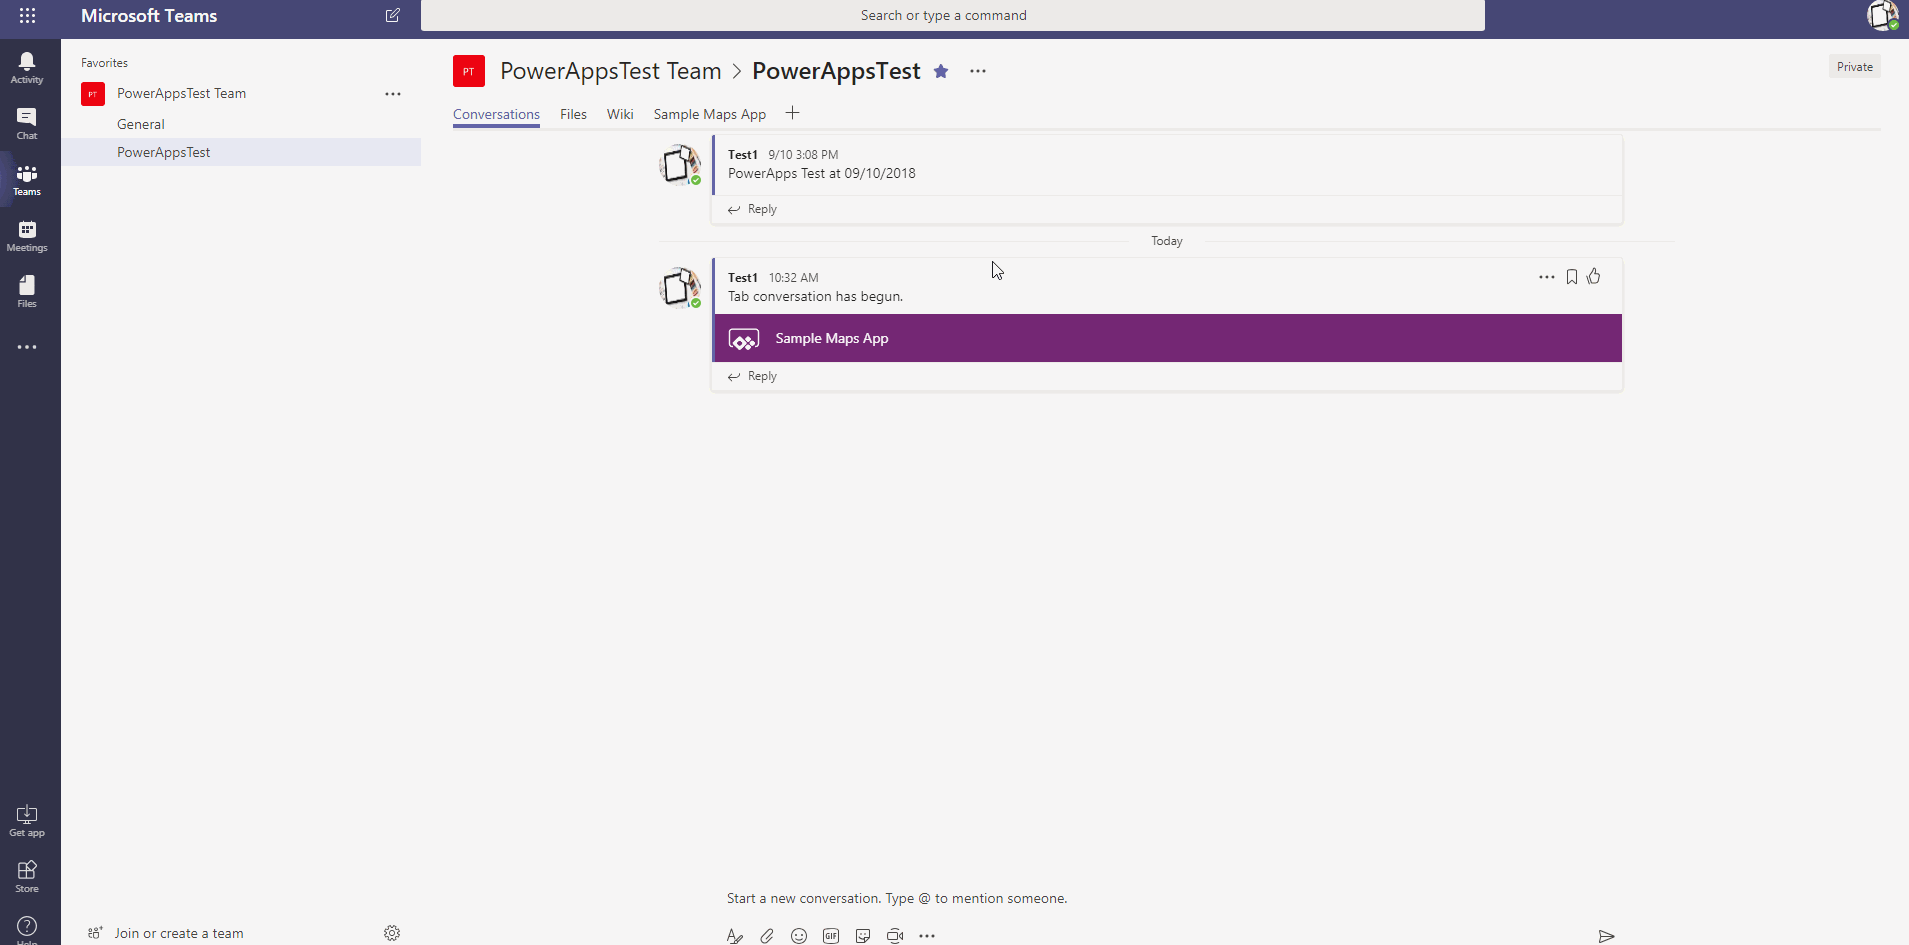Open more compose options ellipsis

(x=927, y=936)
